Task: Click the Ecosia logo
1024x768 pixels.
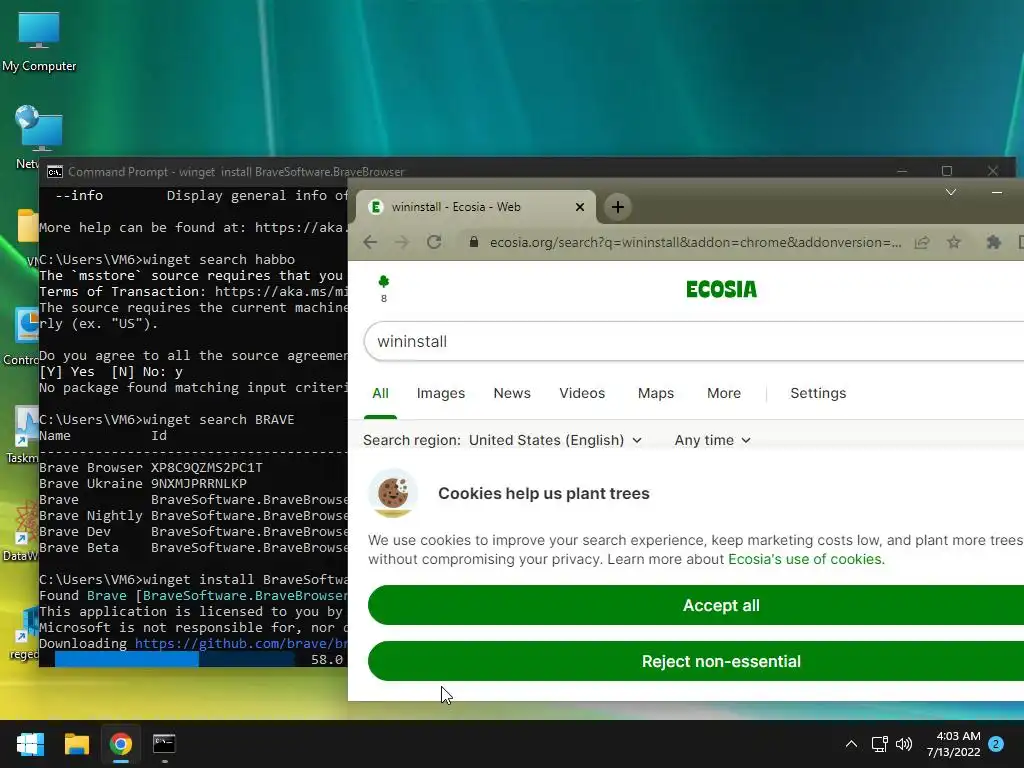Action: pos(721,289)
